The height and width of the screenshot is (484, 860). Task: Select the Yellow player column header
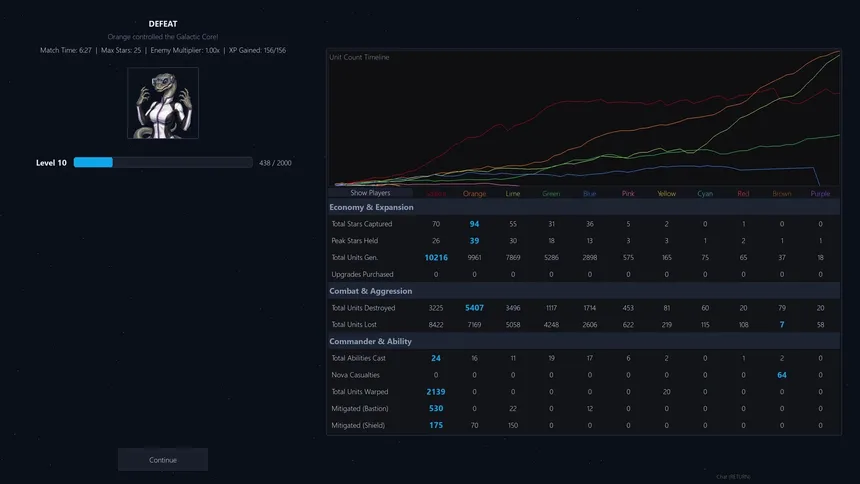666,194
